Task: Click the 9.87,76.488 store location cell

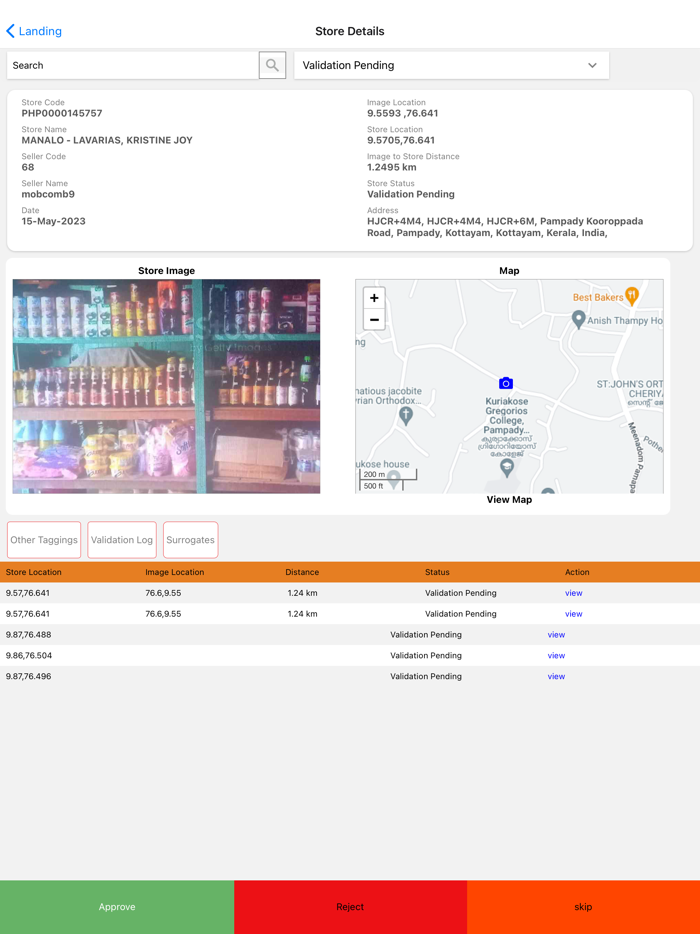Action: 29,634
